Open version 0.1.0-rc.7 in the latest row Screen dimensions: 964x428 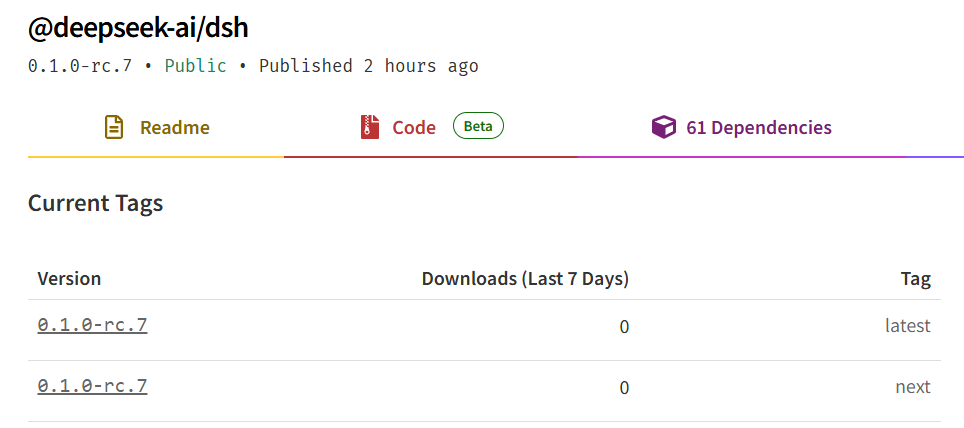tap(92, 325)
